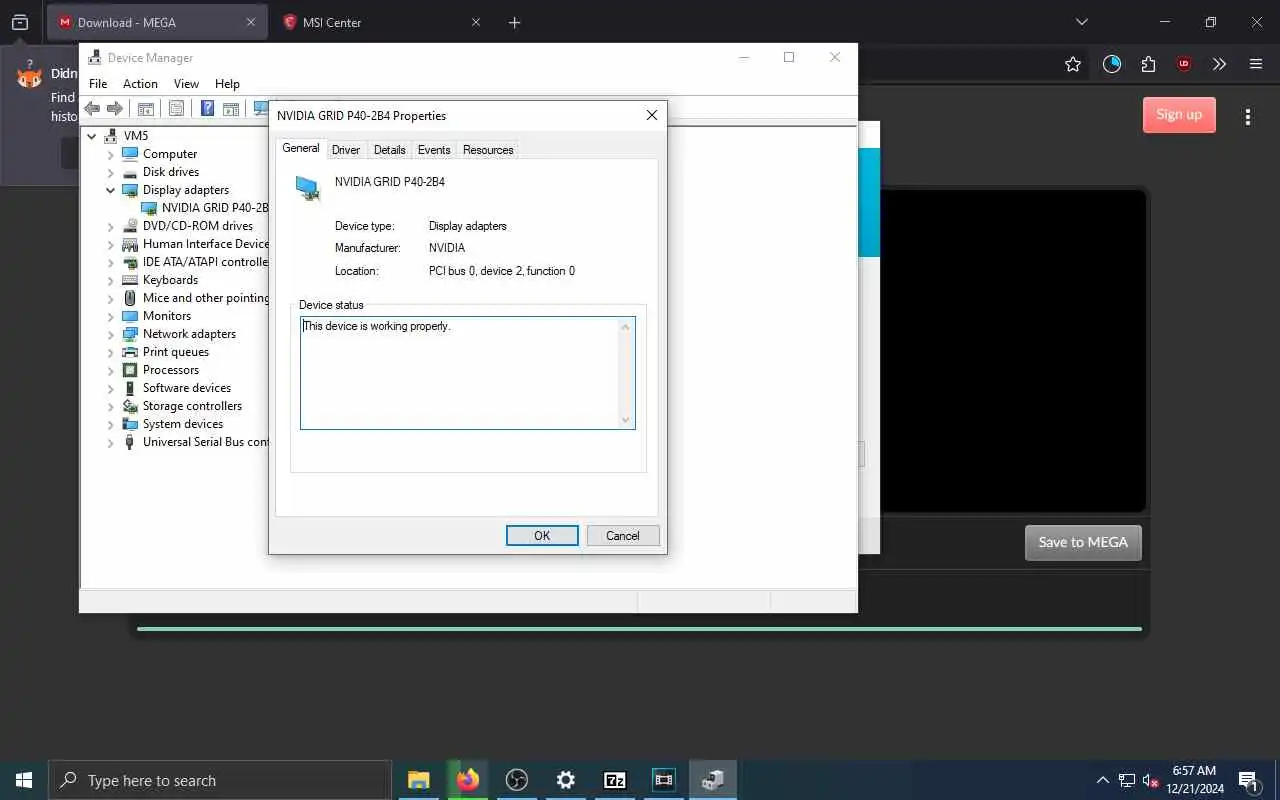Click OK in the Properties dialog

click(x=542, y=536)
